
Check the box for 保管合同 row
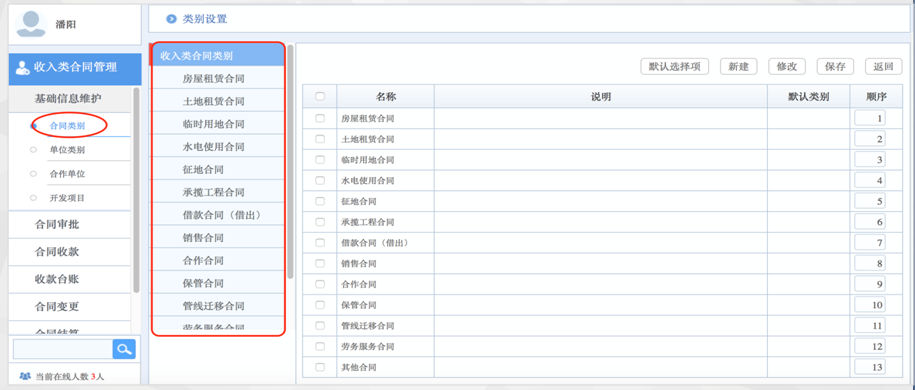point(320,305)
